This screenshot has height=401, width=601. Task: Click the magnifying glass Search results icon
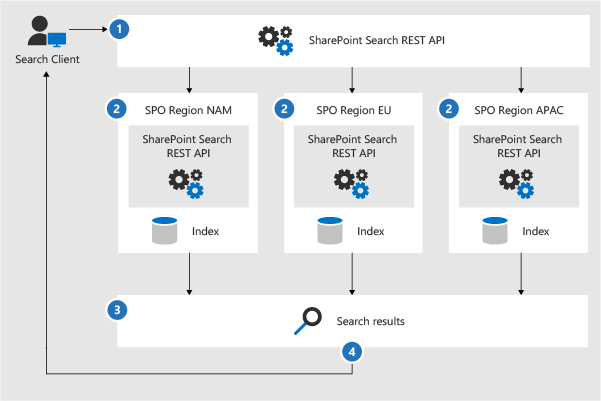point(310,320)
